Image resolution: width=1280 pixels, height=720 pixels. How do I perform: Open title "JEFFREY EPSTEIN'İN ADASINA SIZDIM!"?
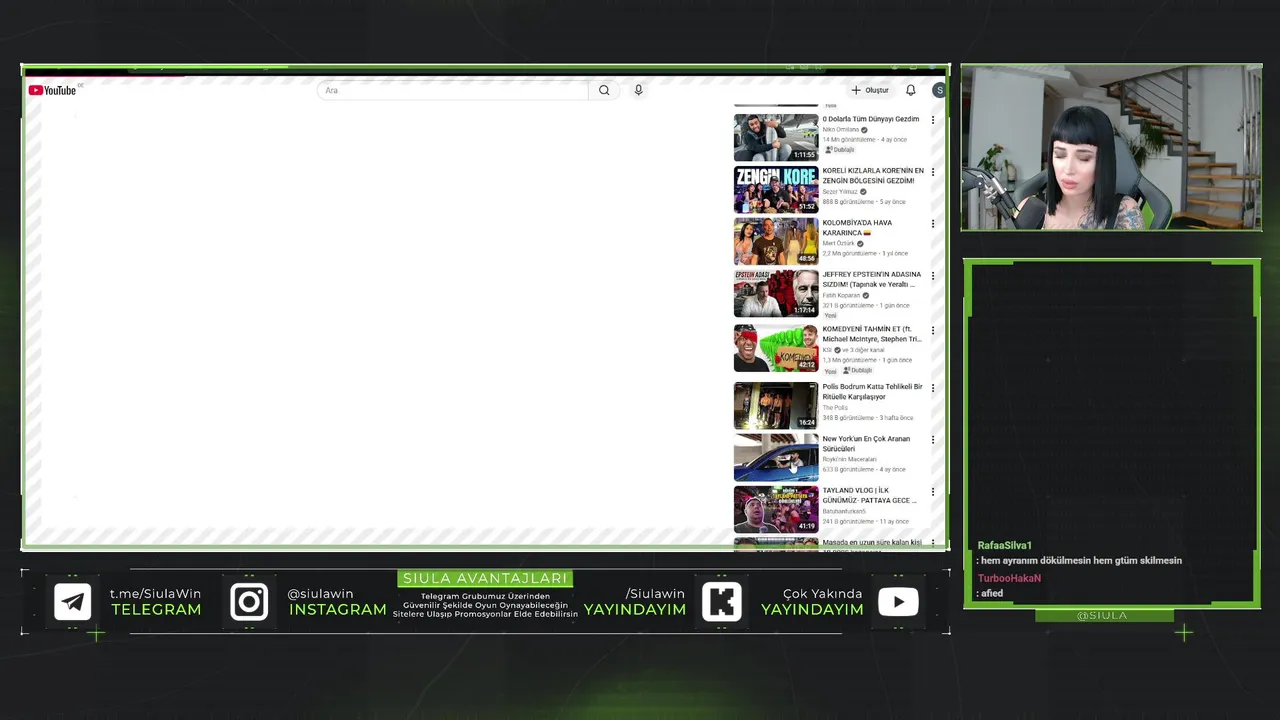(x=870, y=279)
